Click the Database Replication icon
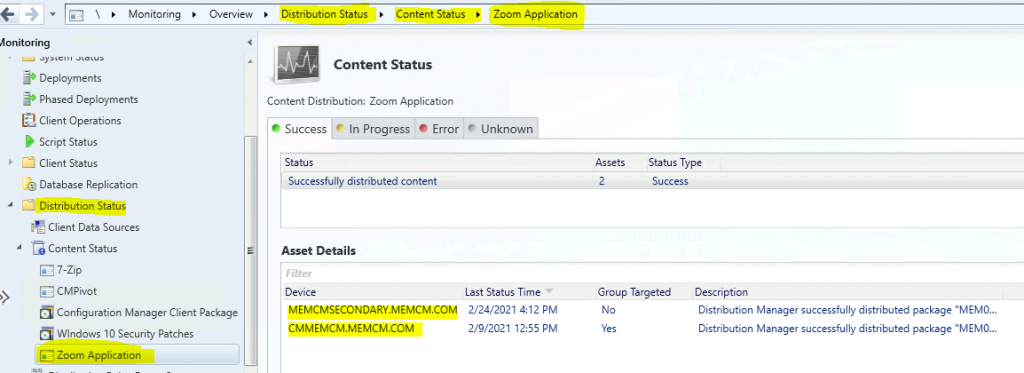 click(29, 185)
